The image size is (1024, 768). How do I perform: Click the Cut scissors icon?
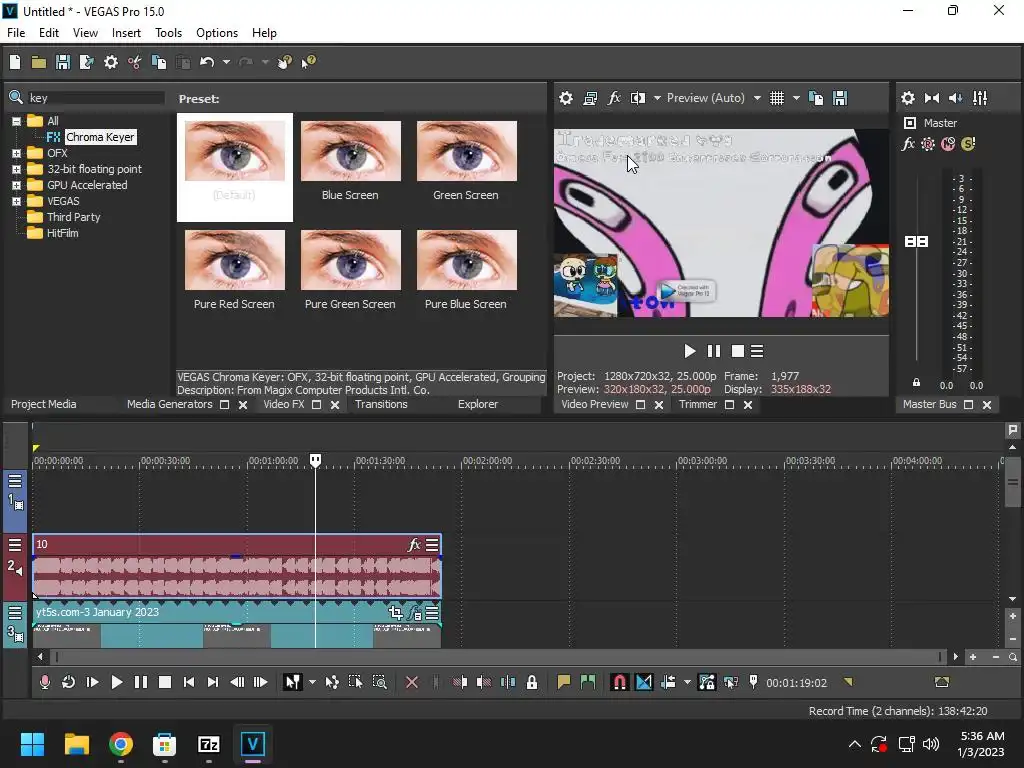point(135,62)
